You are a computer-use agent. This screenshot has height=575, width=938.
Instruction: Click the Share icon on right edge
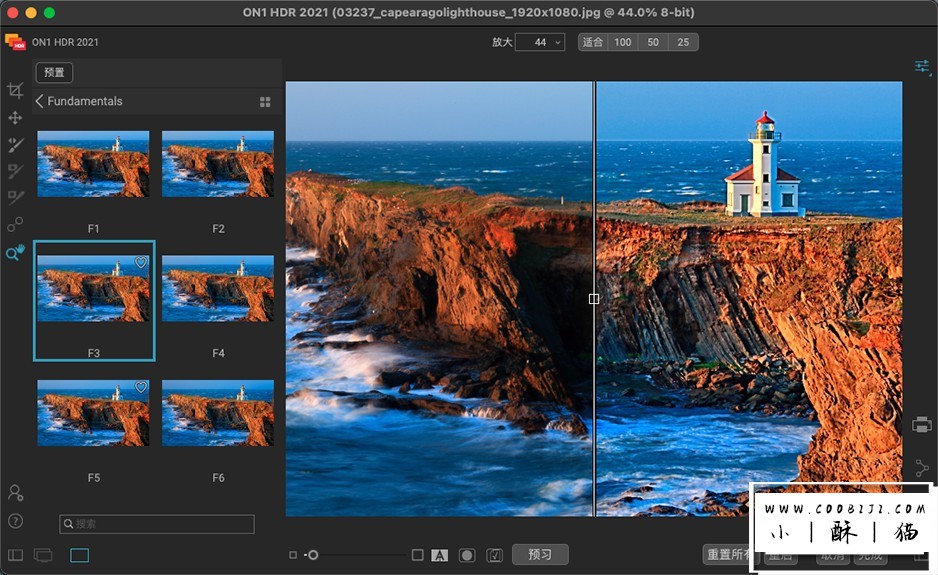click(921, 468)
